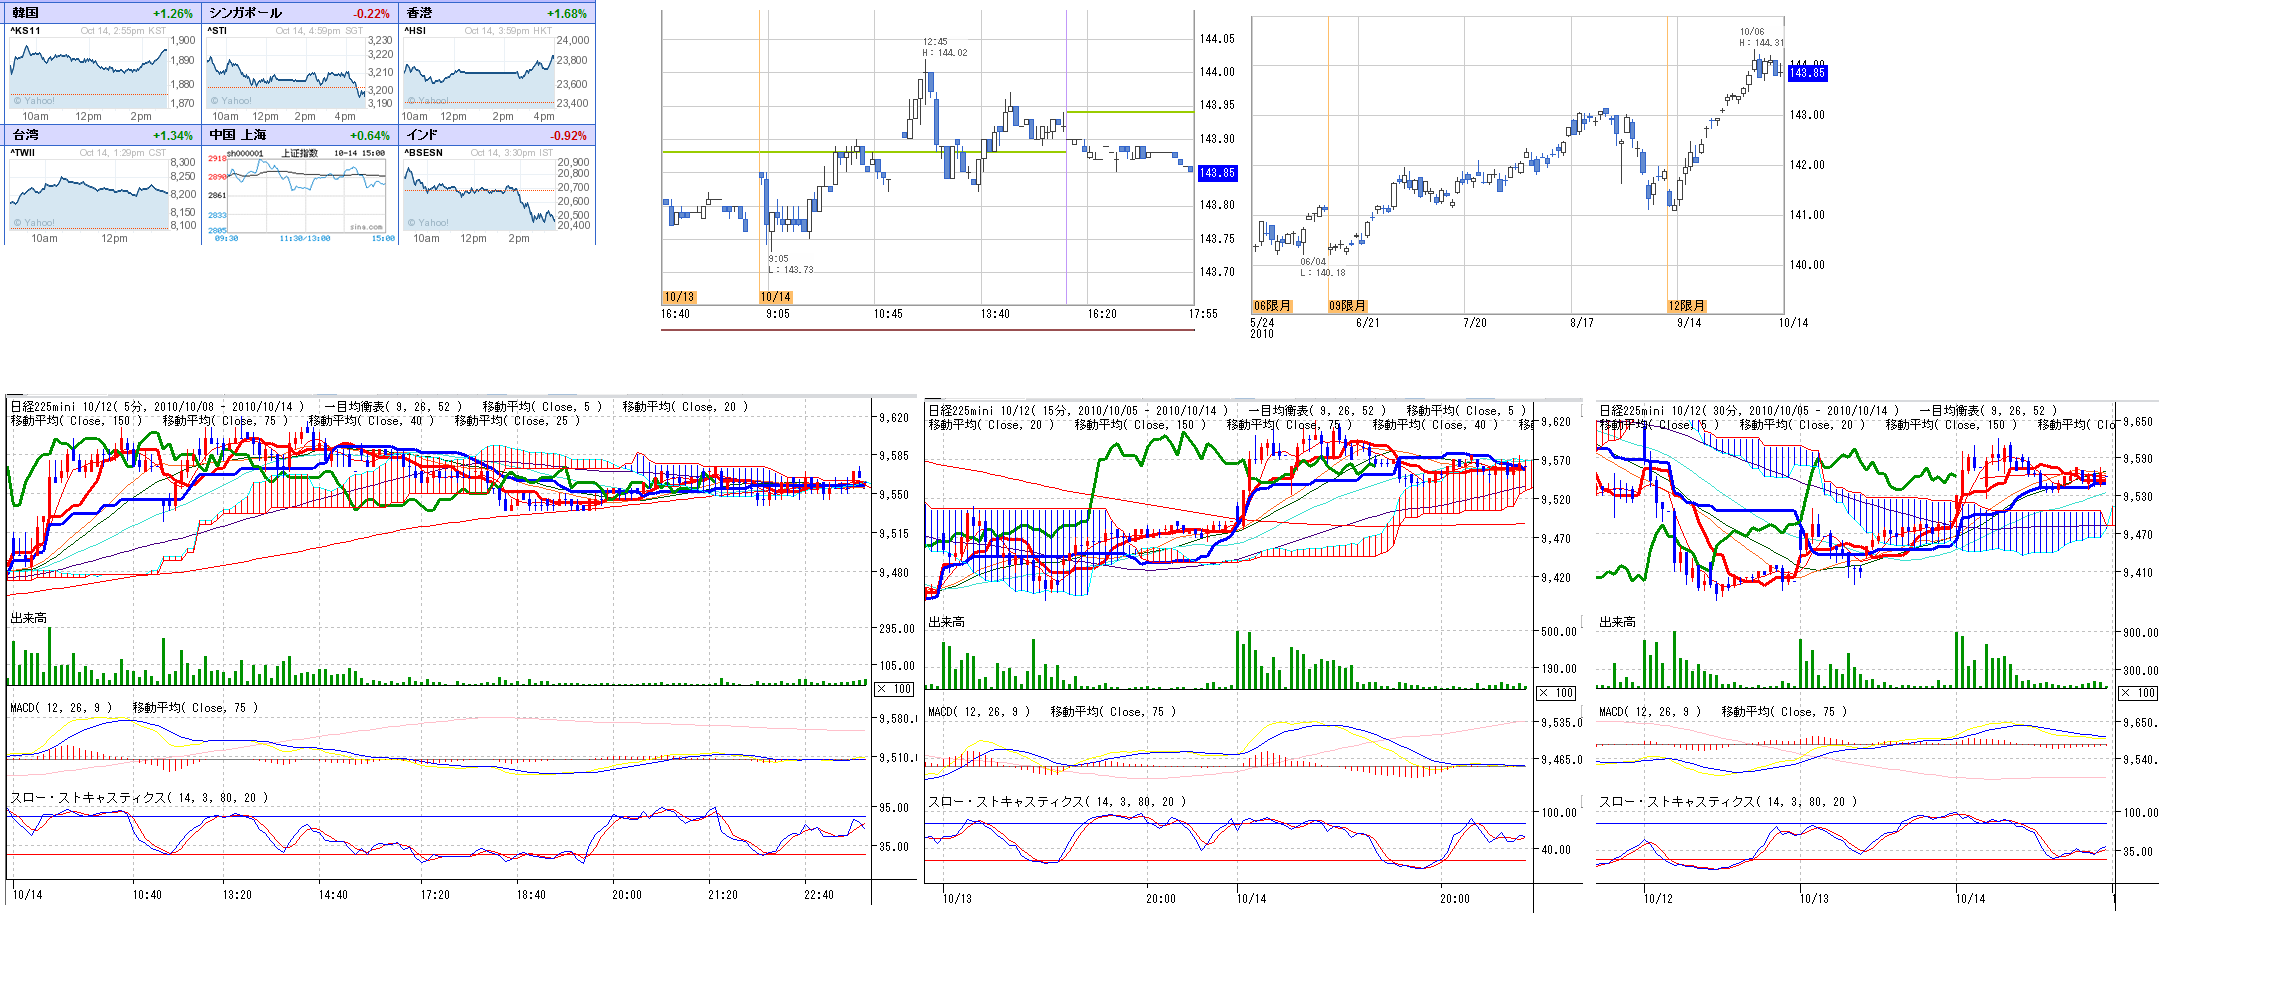
Task: Click the 143.85 price tag on daily chart
Action: pyautogui.click(x=1807, y=73)
